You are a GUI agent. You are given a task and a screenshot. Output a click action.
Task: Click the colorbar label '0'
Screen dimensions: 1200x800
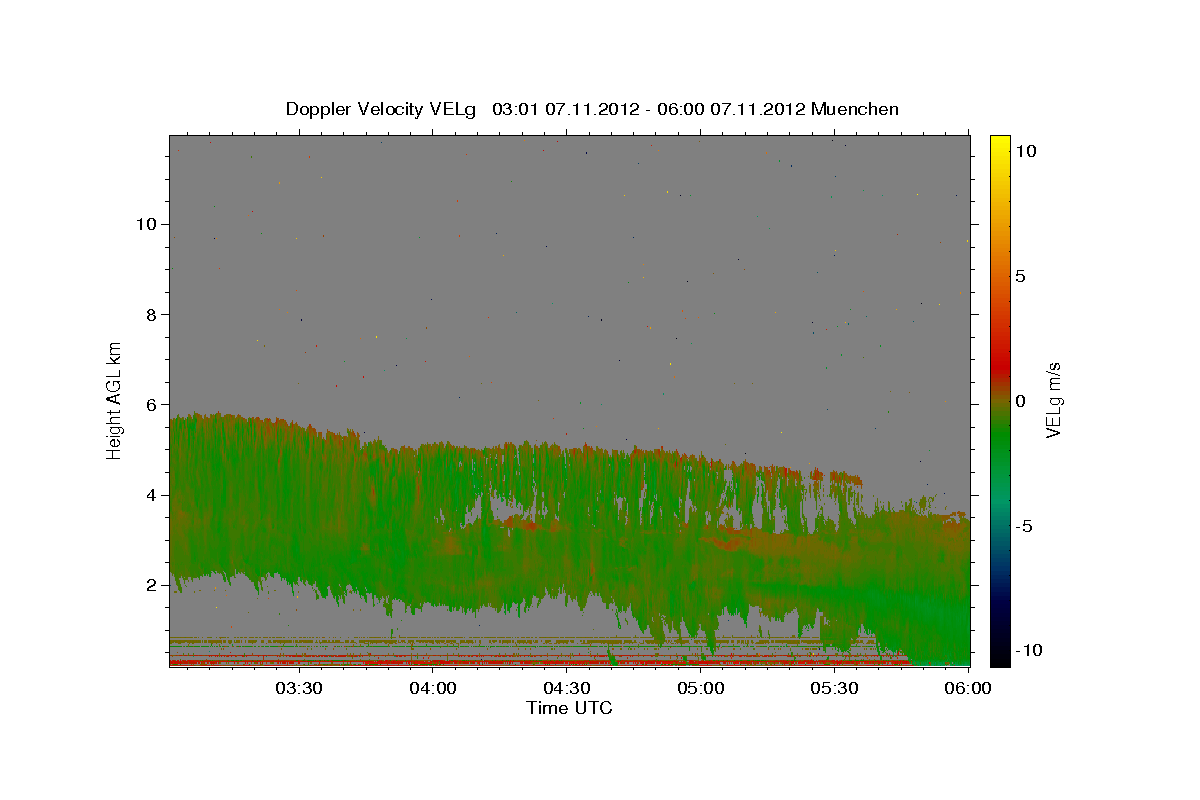[x=1020, y=401]
